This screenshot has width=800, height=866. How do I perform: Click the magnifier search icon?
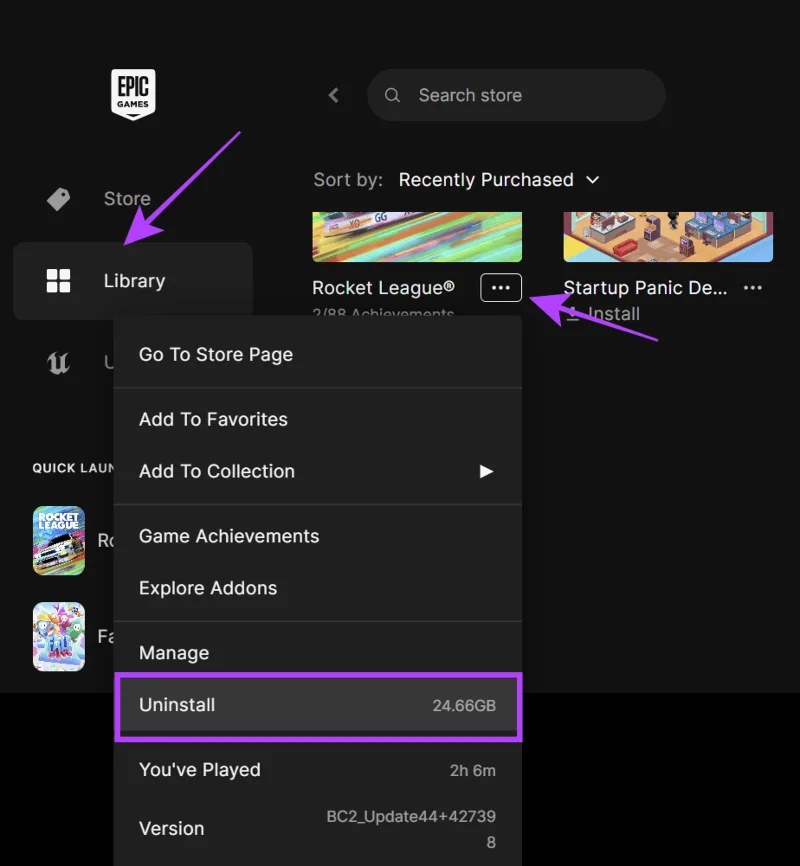[x=392, y=95]
